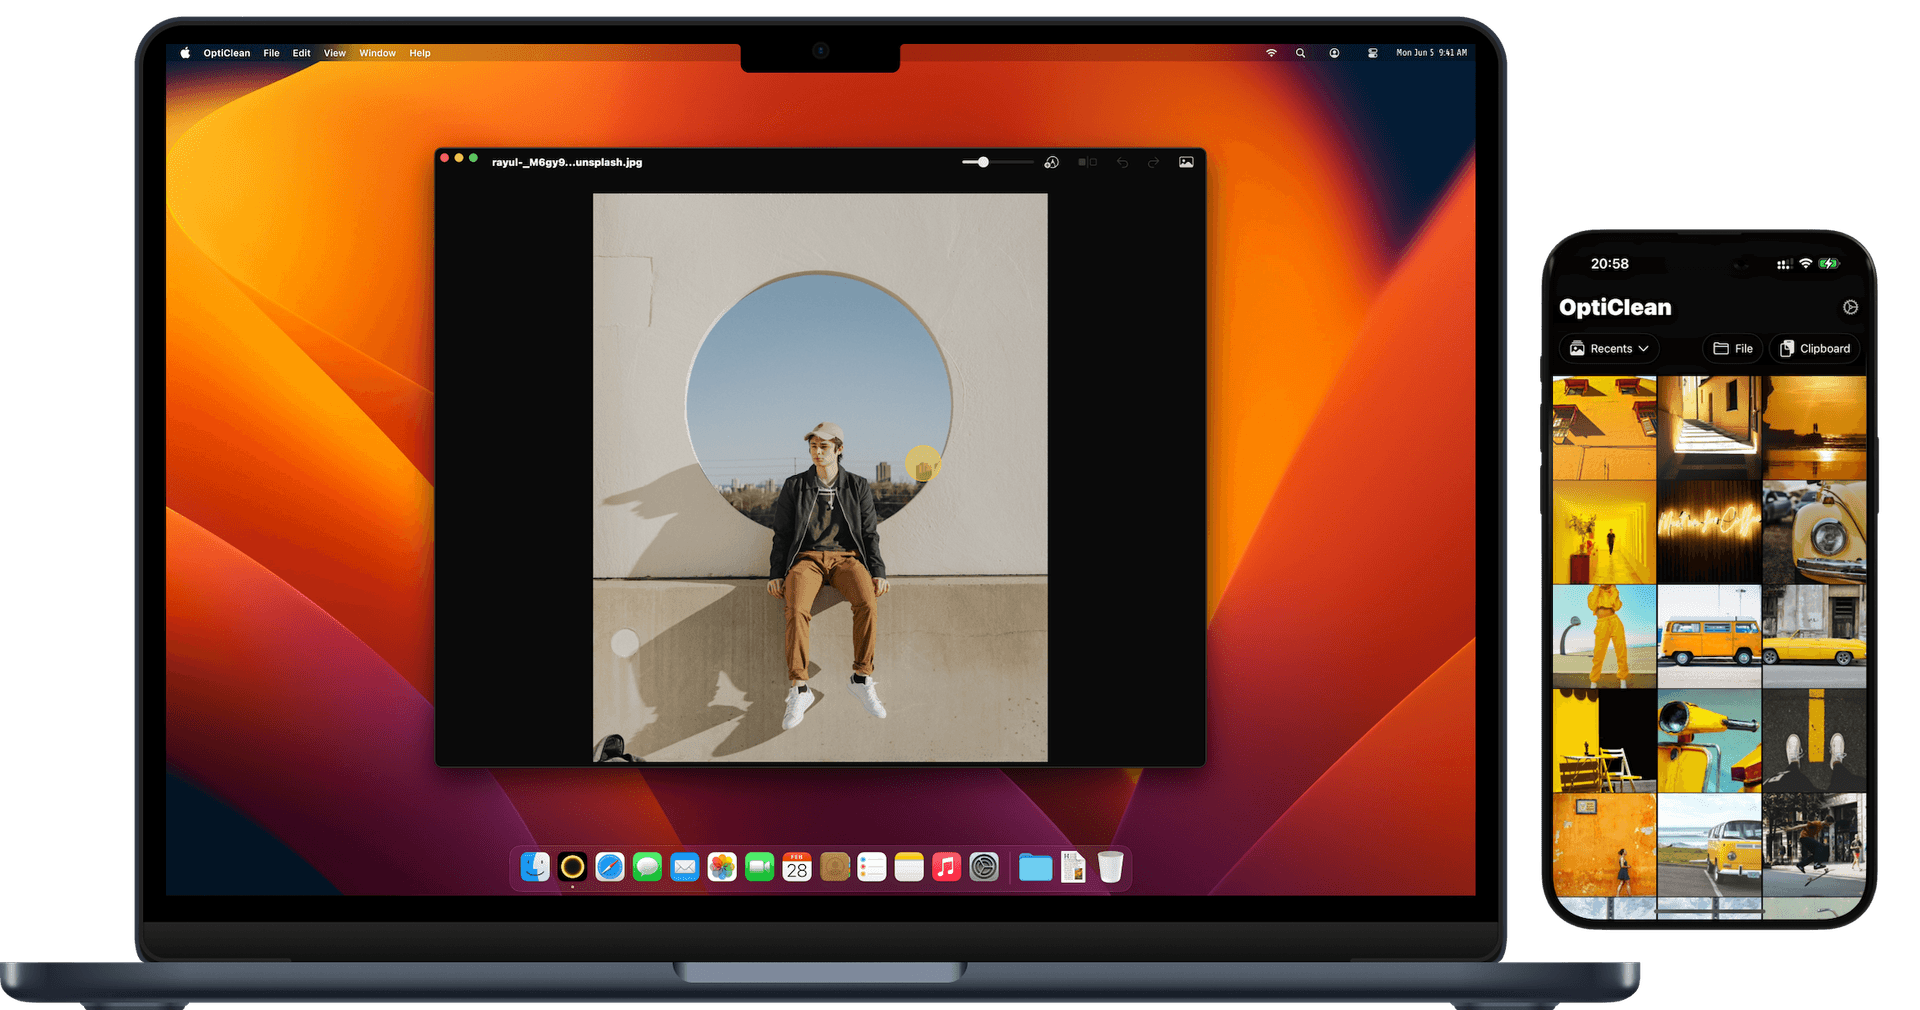Open the Edit menu

click(x=301, y=53)
